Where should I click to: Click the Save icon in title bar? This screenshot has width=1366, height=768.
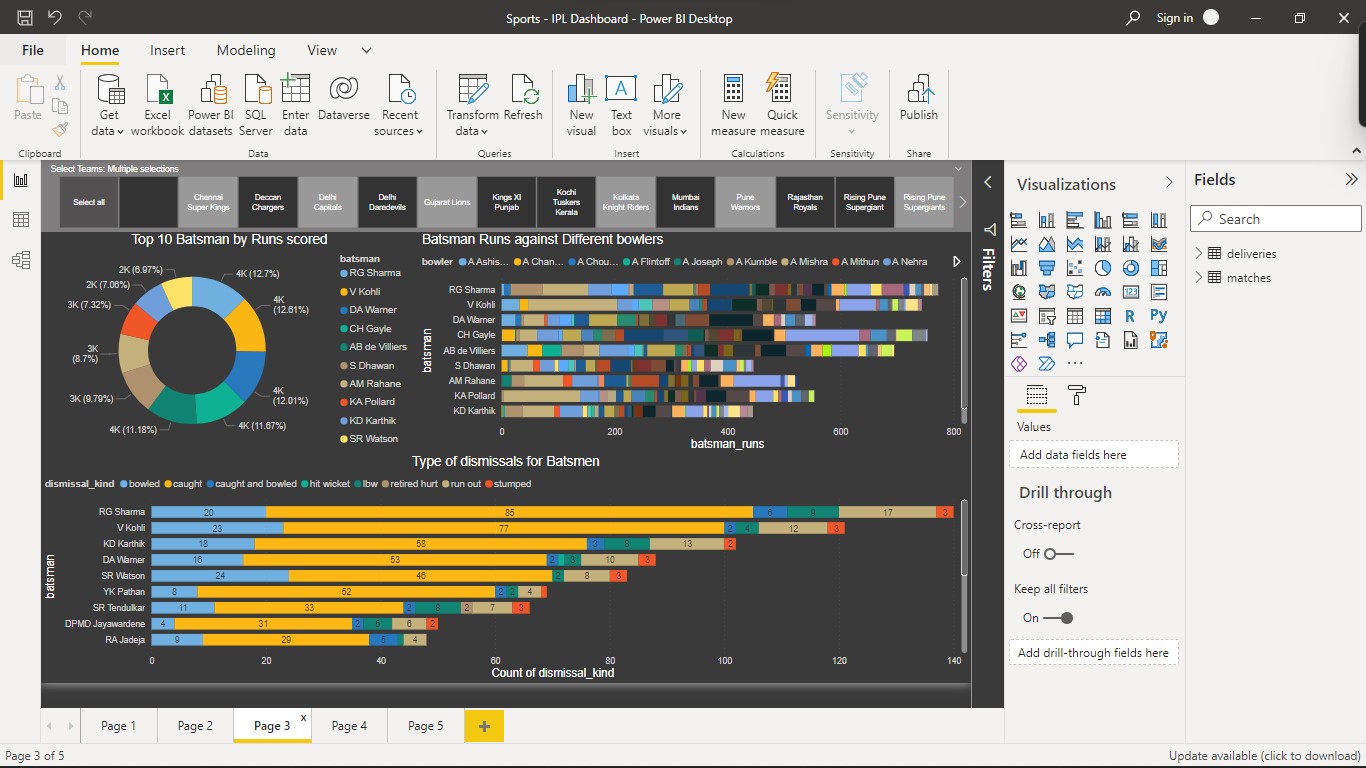coord(25,18)
